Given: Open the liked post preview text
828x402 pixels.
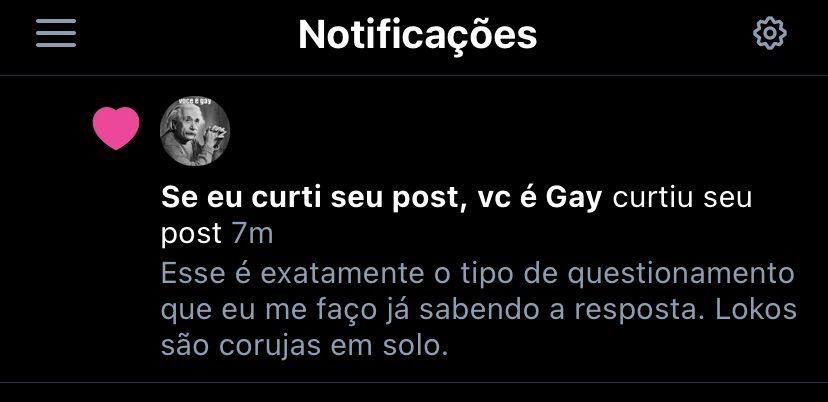Looking at the screenshot, I should coord(478,310).
